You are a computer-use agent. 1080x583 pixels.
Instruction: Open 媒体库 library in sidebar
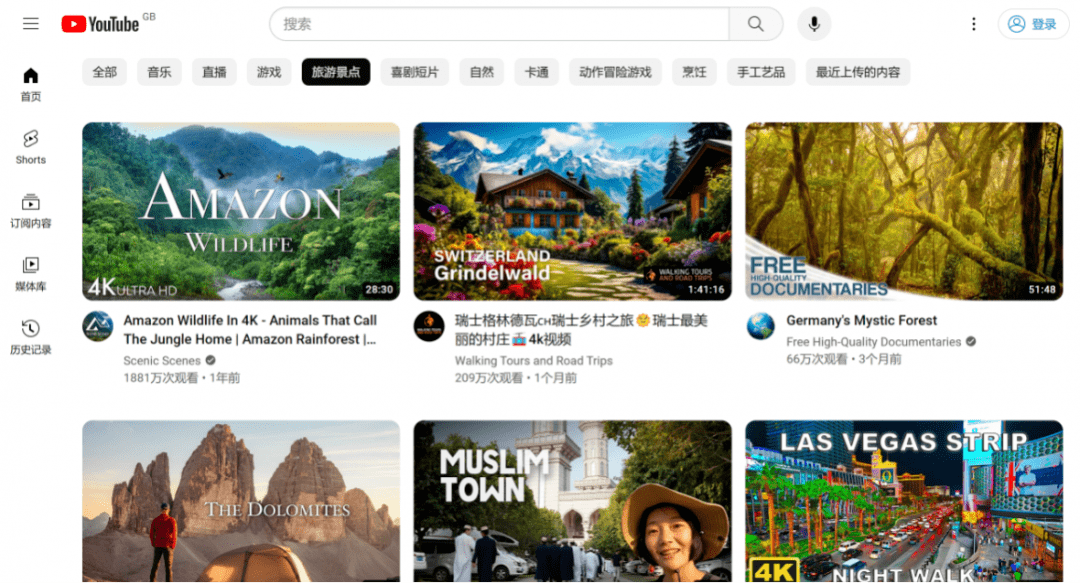pos(31,273)
